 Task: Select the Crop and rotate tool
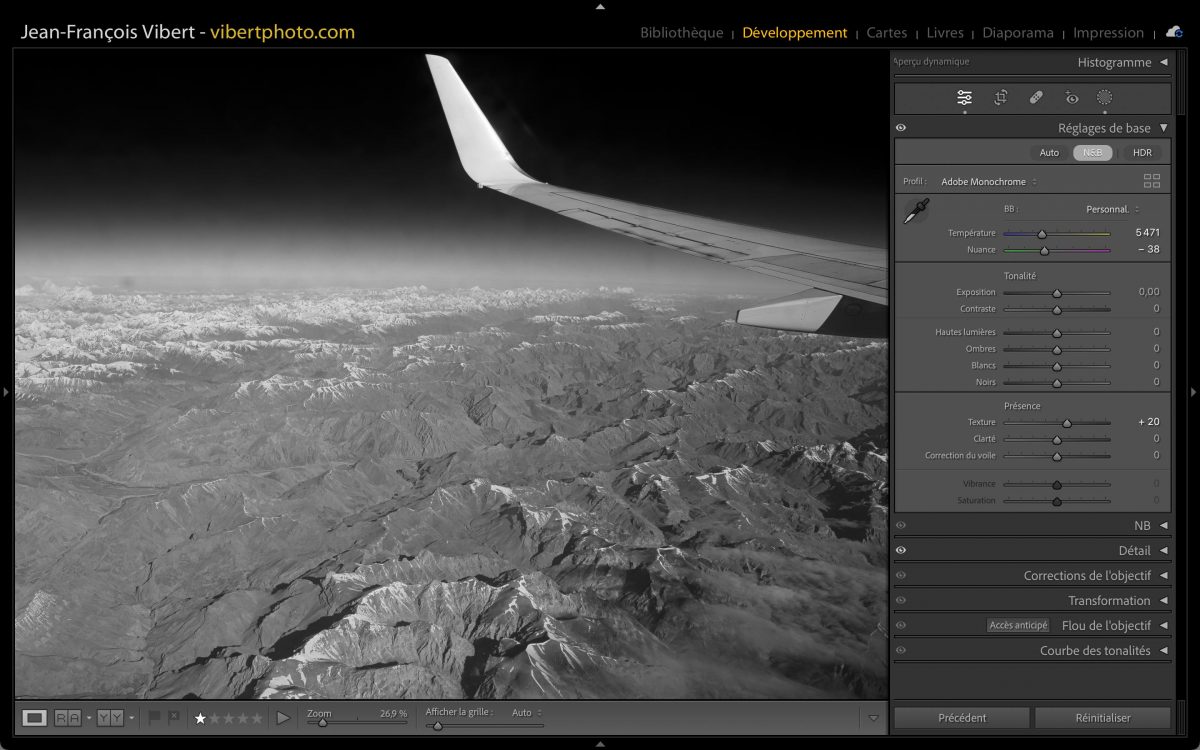pyautogui.click(x=1000, y=97)
